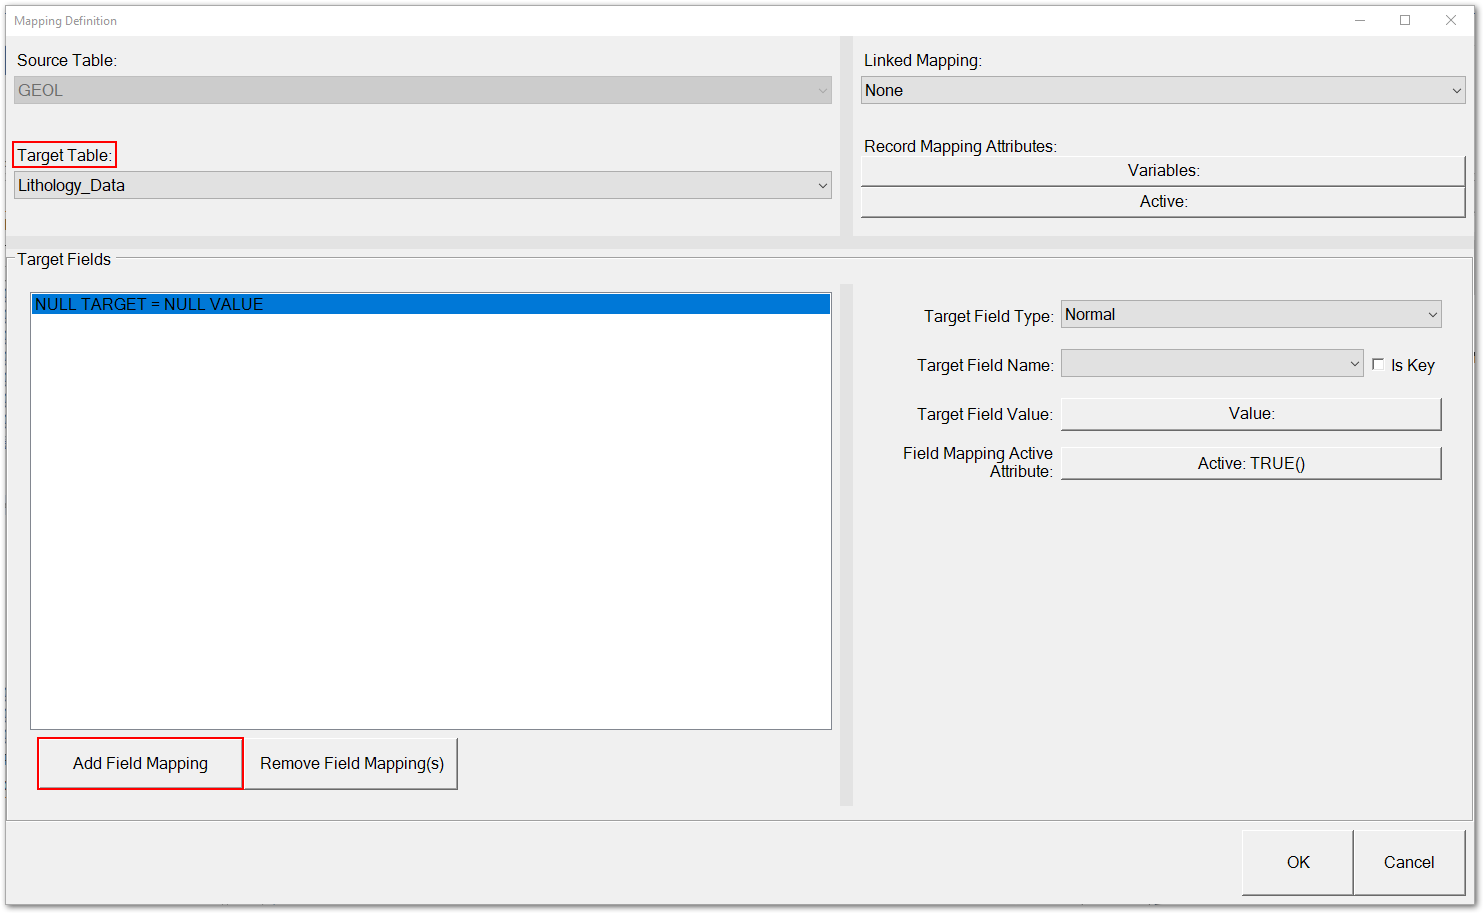Click Remove Field Mapping(s)
Screen dimensions: 1484x914
point(351,763)
